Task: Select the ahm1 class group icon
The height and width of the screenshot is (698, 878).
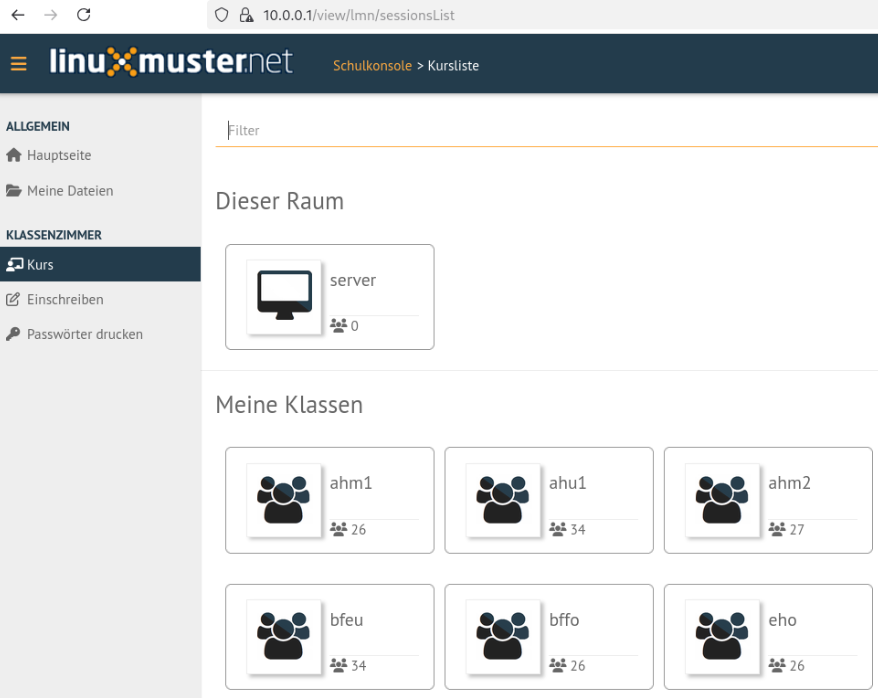Action: tap(284, 500)
